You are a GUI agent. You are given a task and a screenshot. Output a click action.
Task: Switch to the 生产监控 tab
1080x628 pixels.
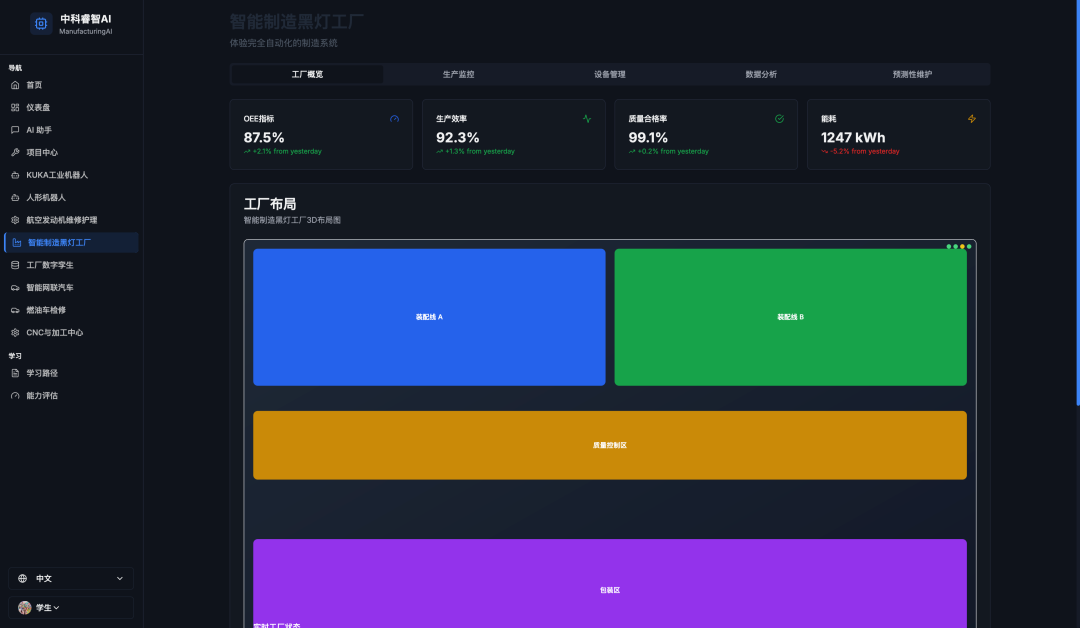pyautogui.click(x=458, y=74)
